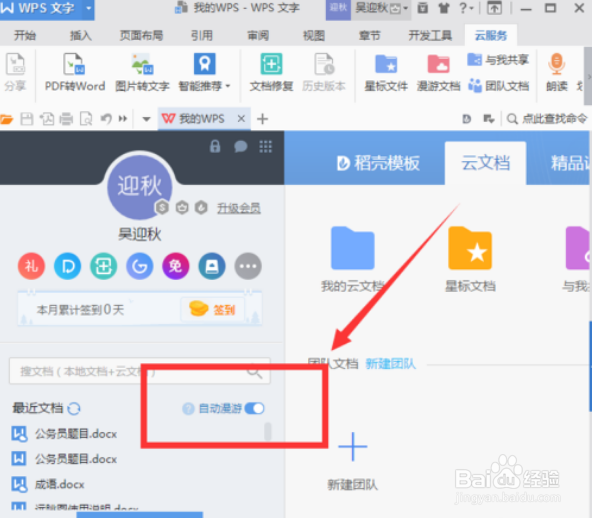The width and height of the screenshot is (593, 518).
Task: Click the 点此查找命令 search box
Action: 547,119
